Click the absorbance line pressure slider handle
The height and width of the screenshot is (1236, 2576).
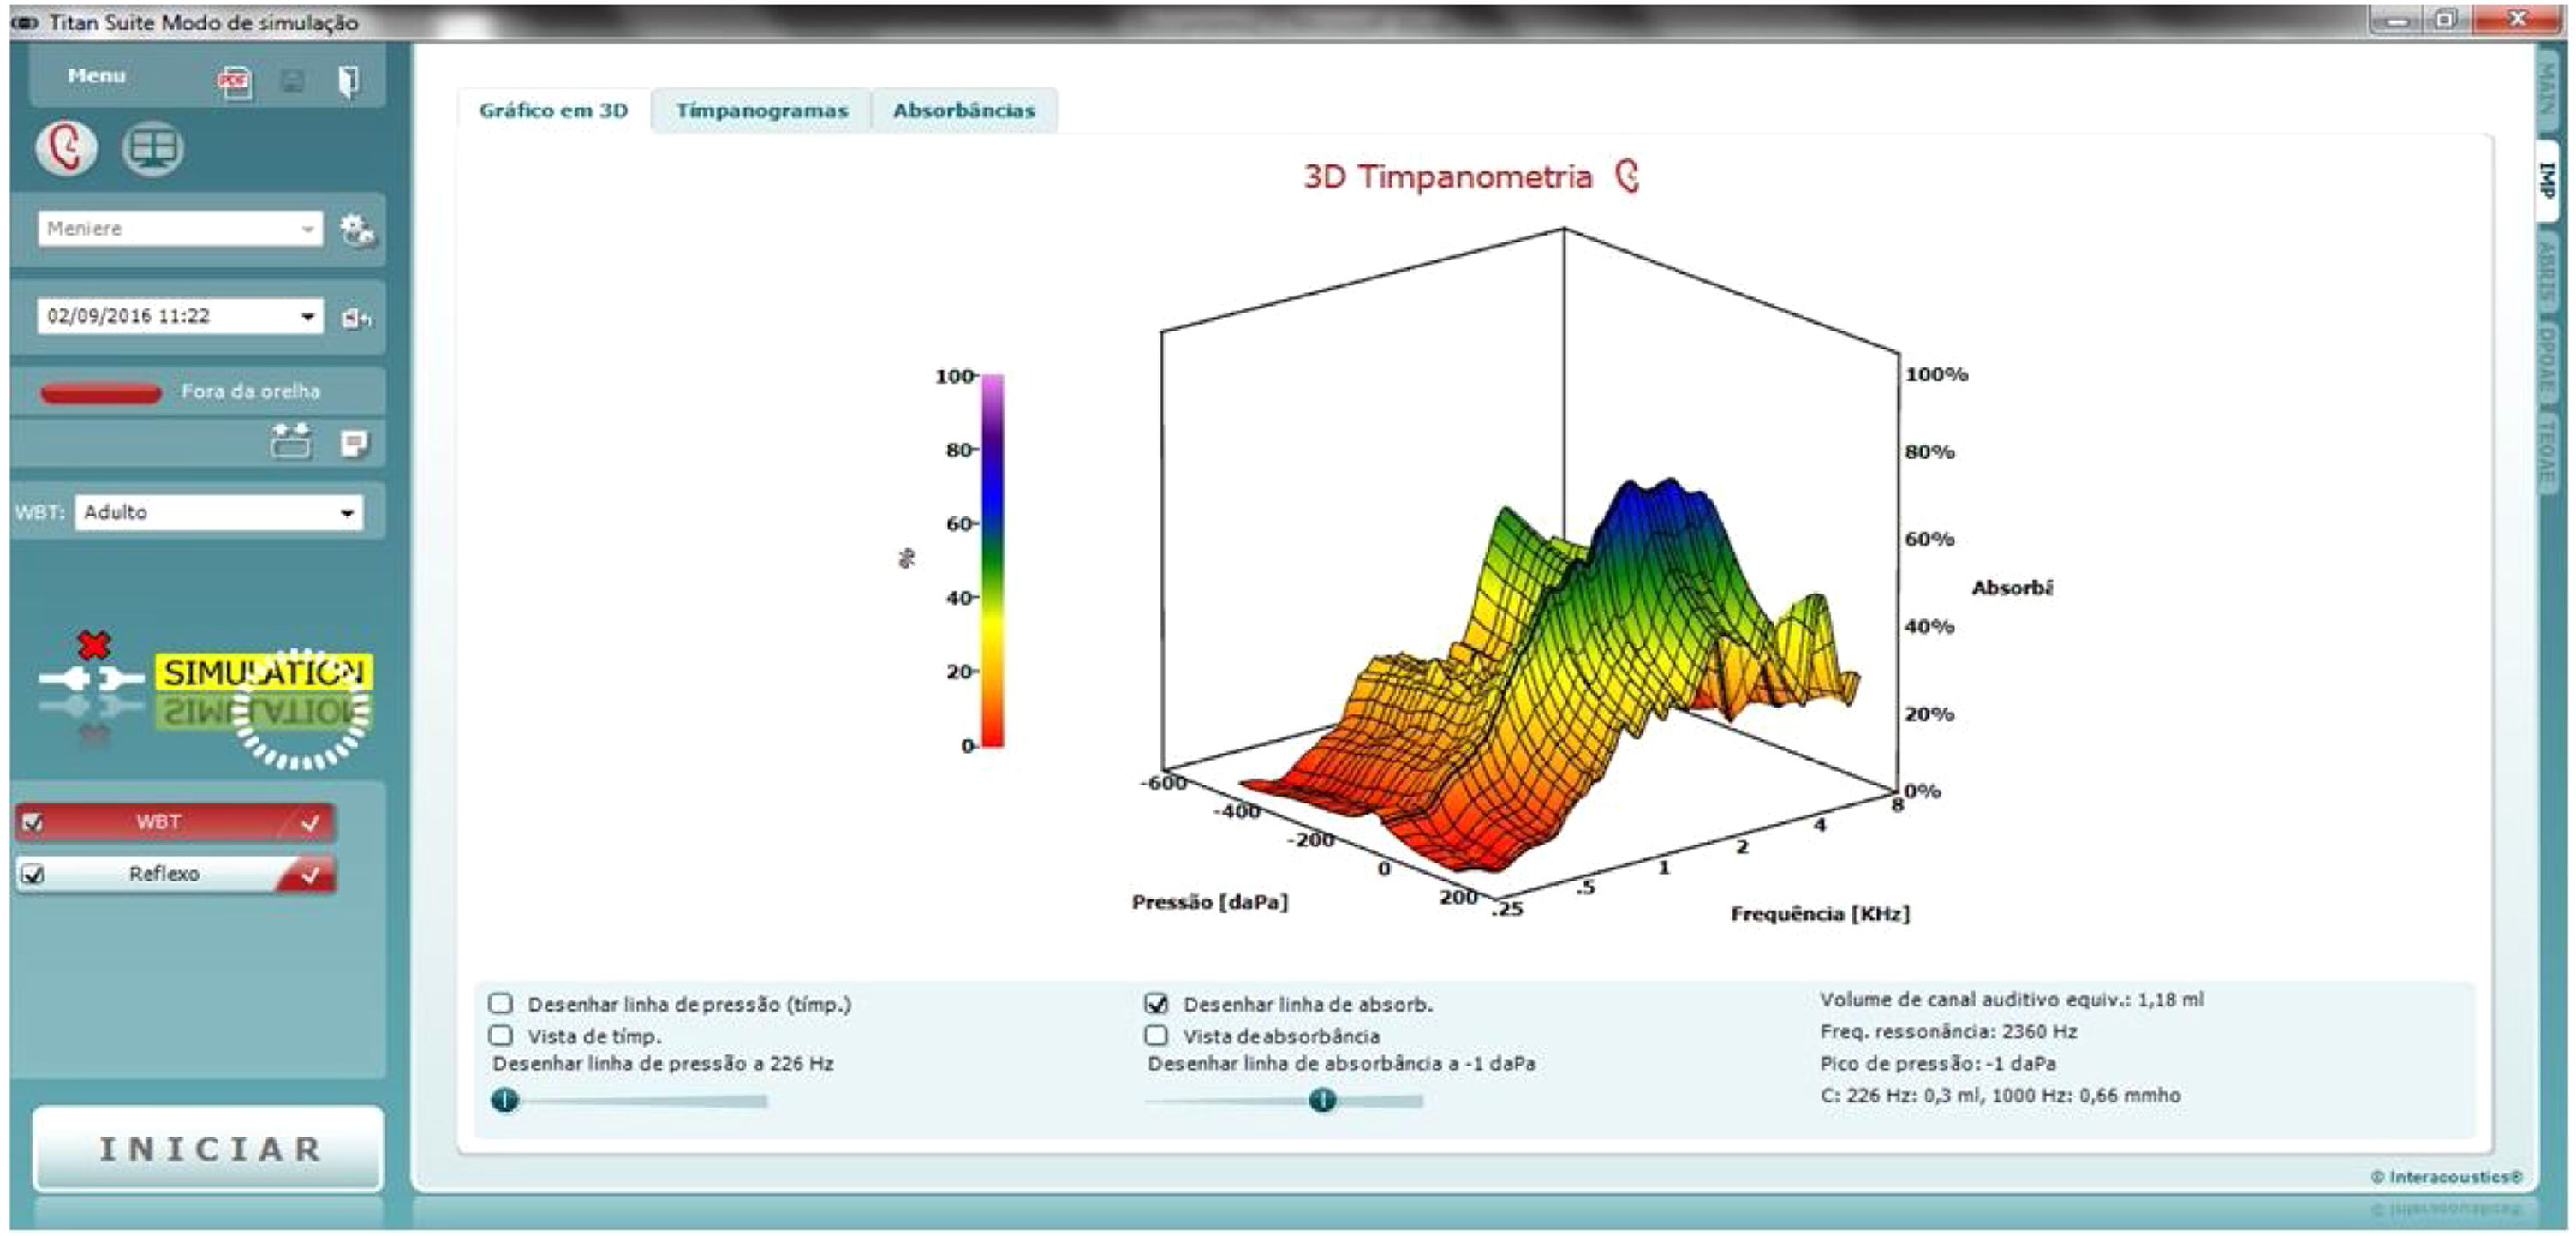[1322, 1100]
